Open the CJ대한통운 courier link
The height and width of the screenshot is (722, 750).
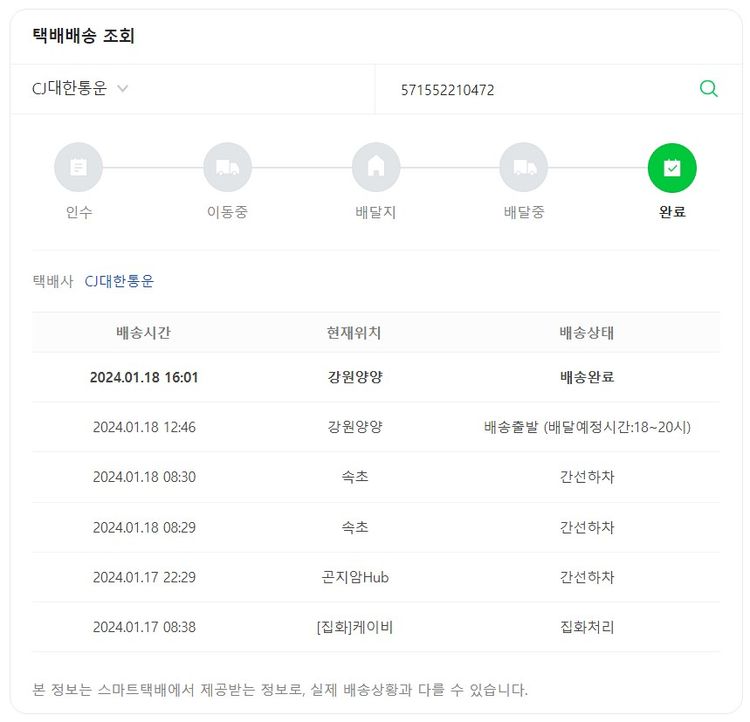tap(119, 281)
